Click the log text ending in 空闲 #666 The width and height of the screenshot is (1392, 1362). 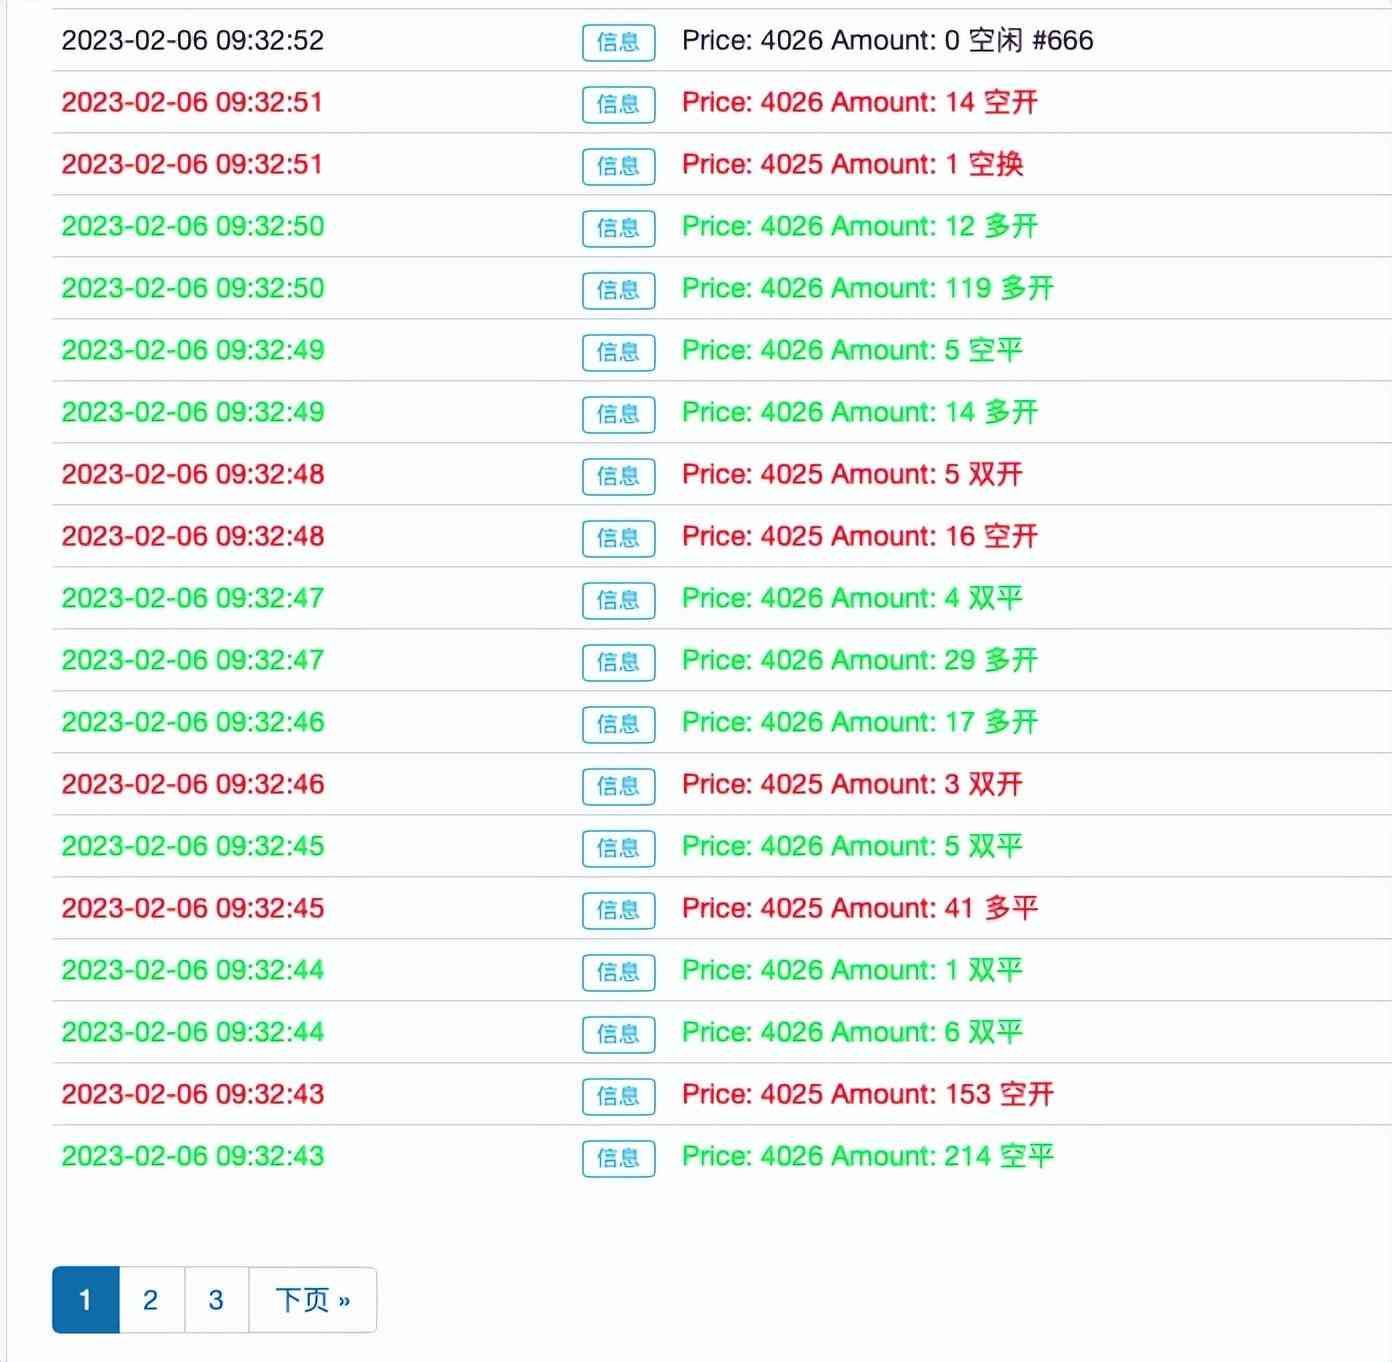pyautogui.click(x=887, y=41)
